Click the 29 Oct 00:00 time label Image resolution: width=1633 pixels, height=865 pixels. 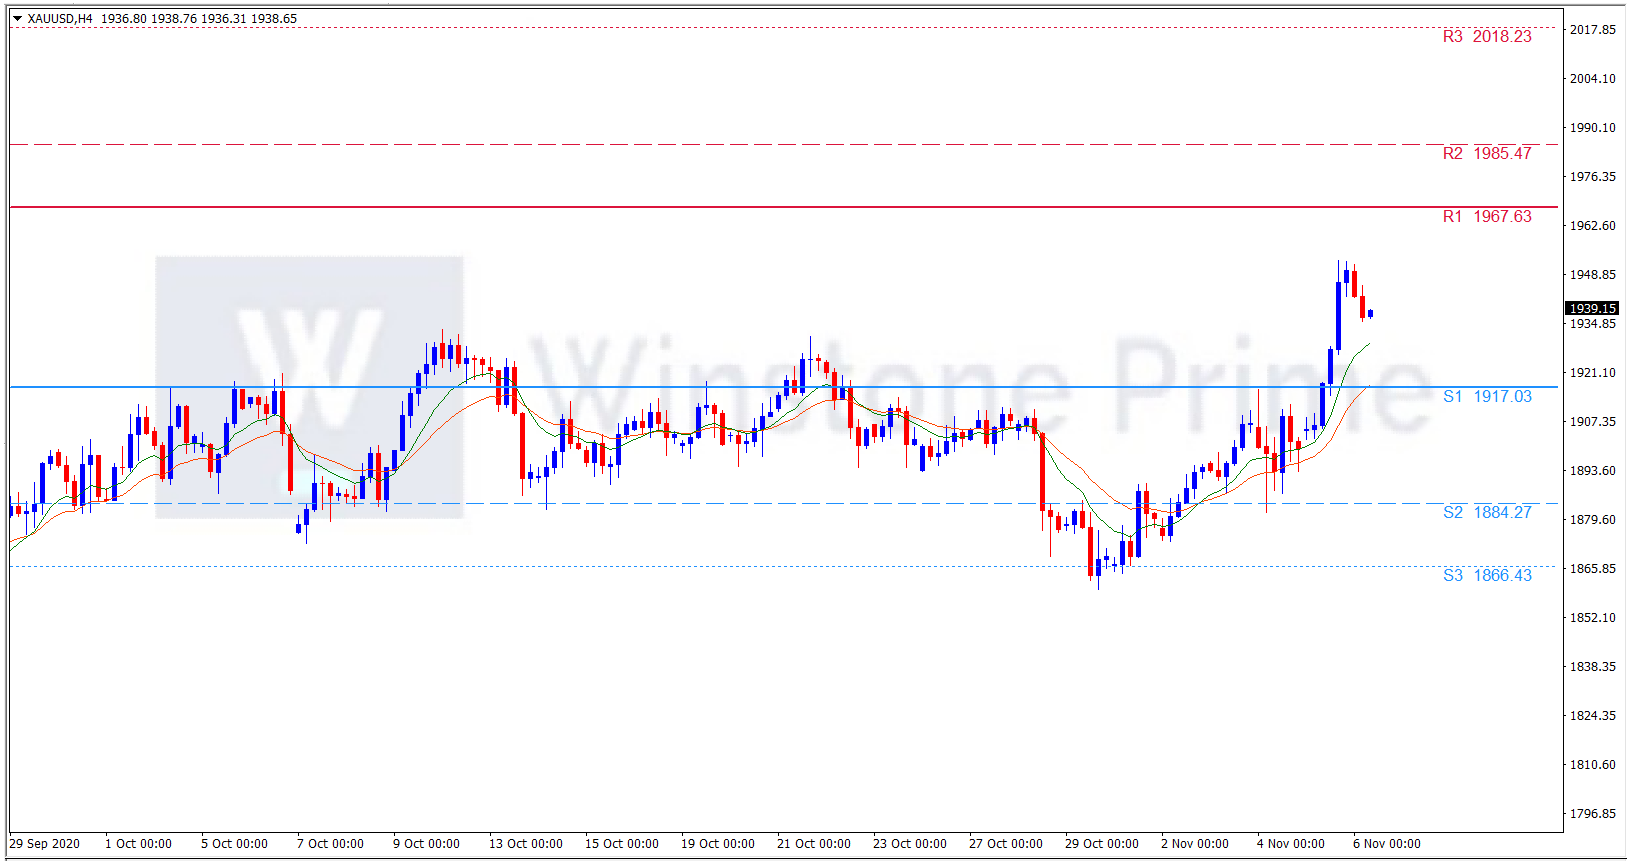1101,844
